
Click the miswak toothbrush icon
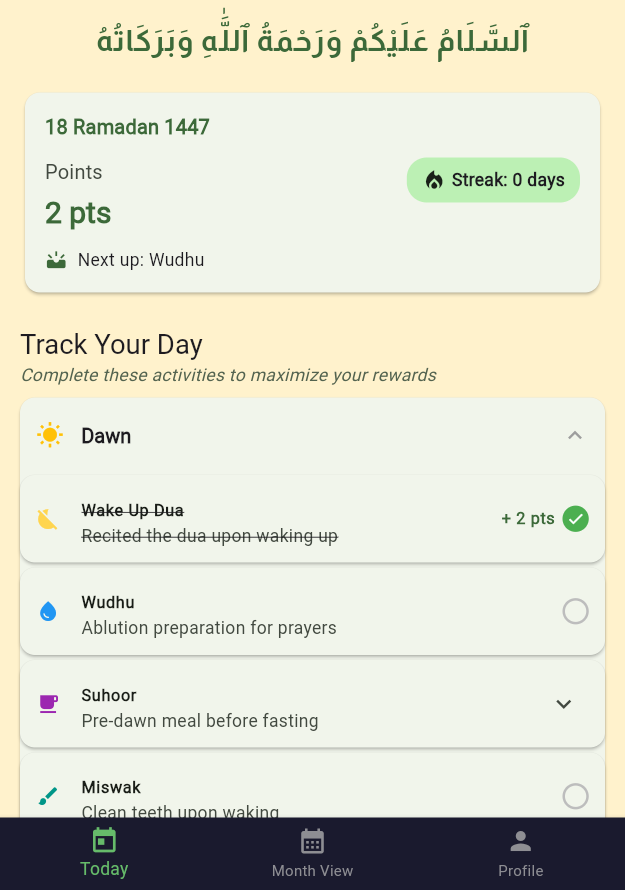tap(48, 796)
